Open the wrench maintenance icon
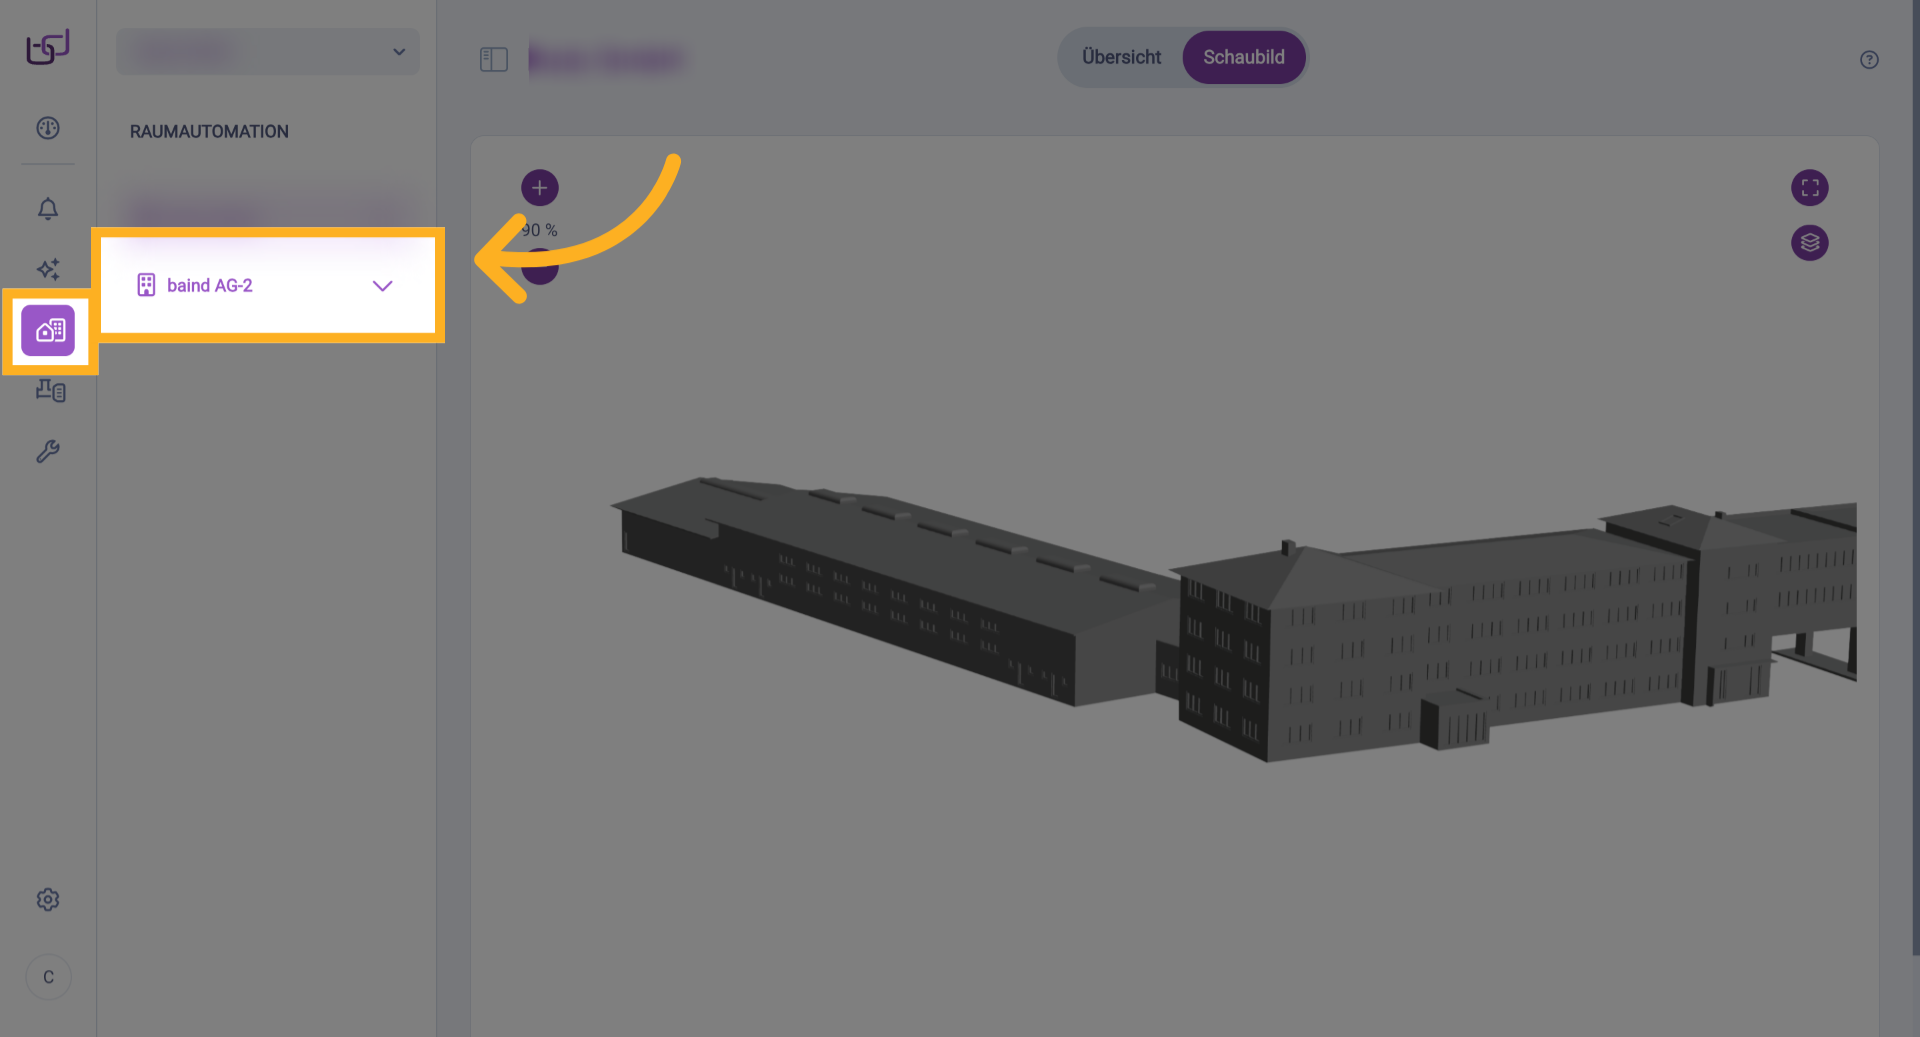 [48, 452]
